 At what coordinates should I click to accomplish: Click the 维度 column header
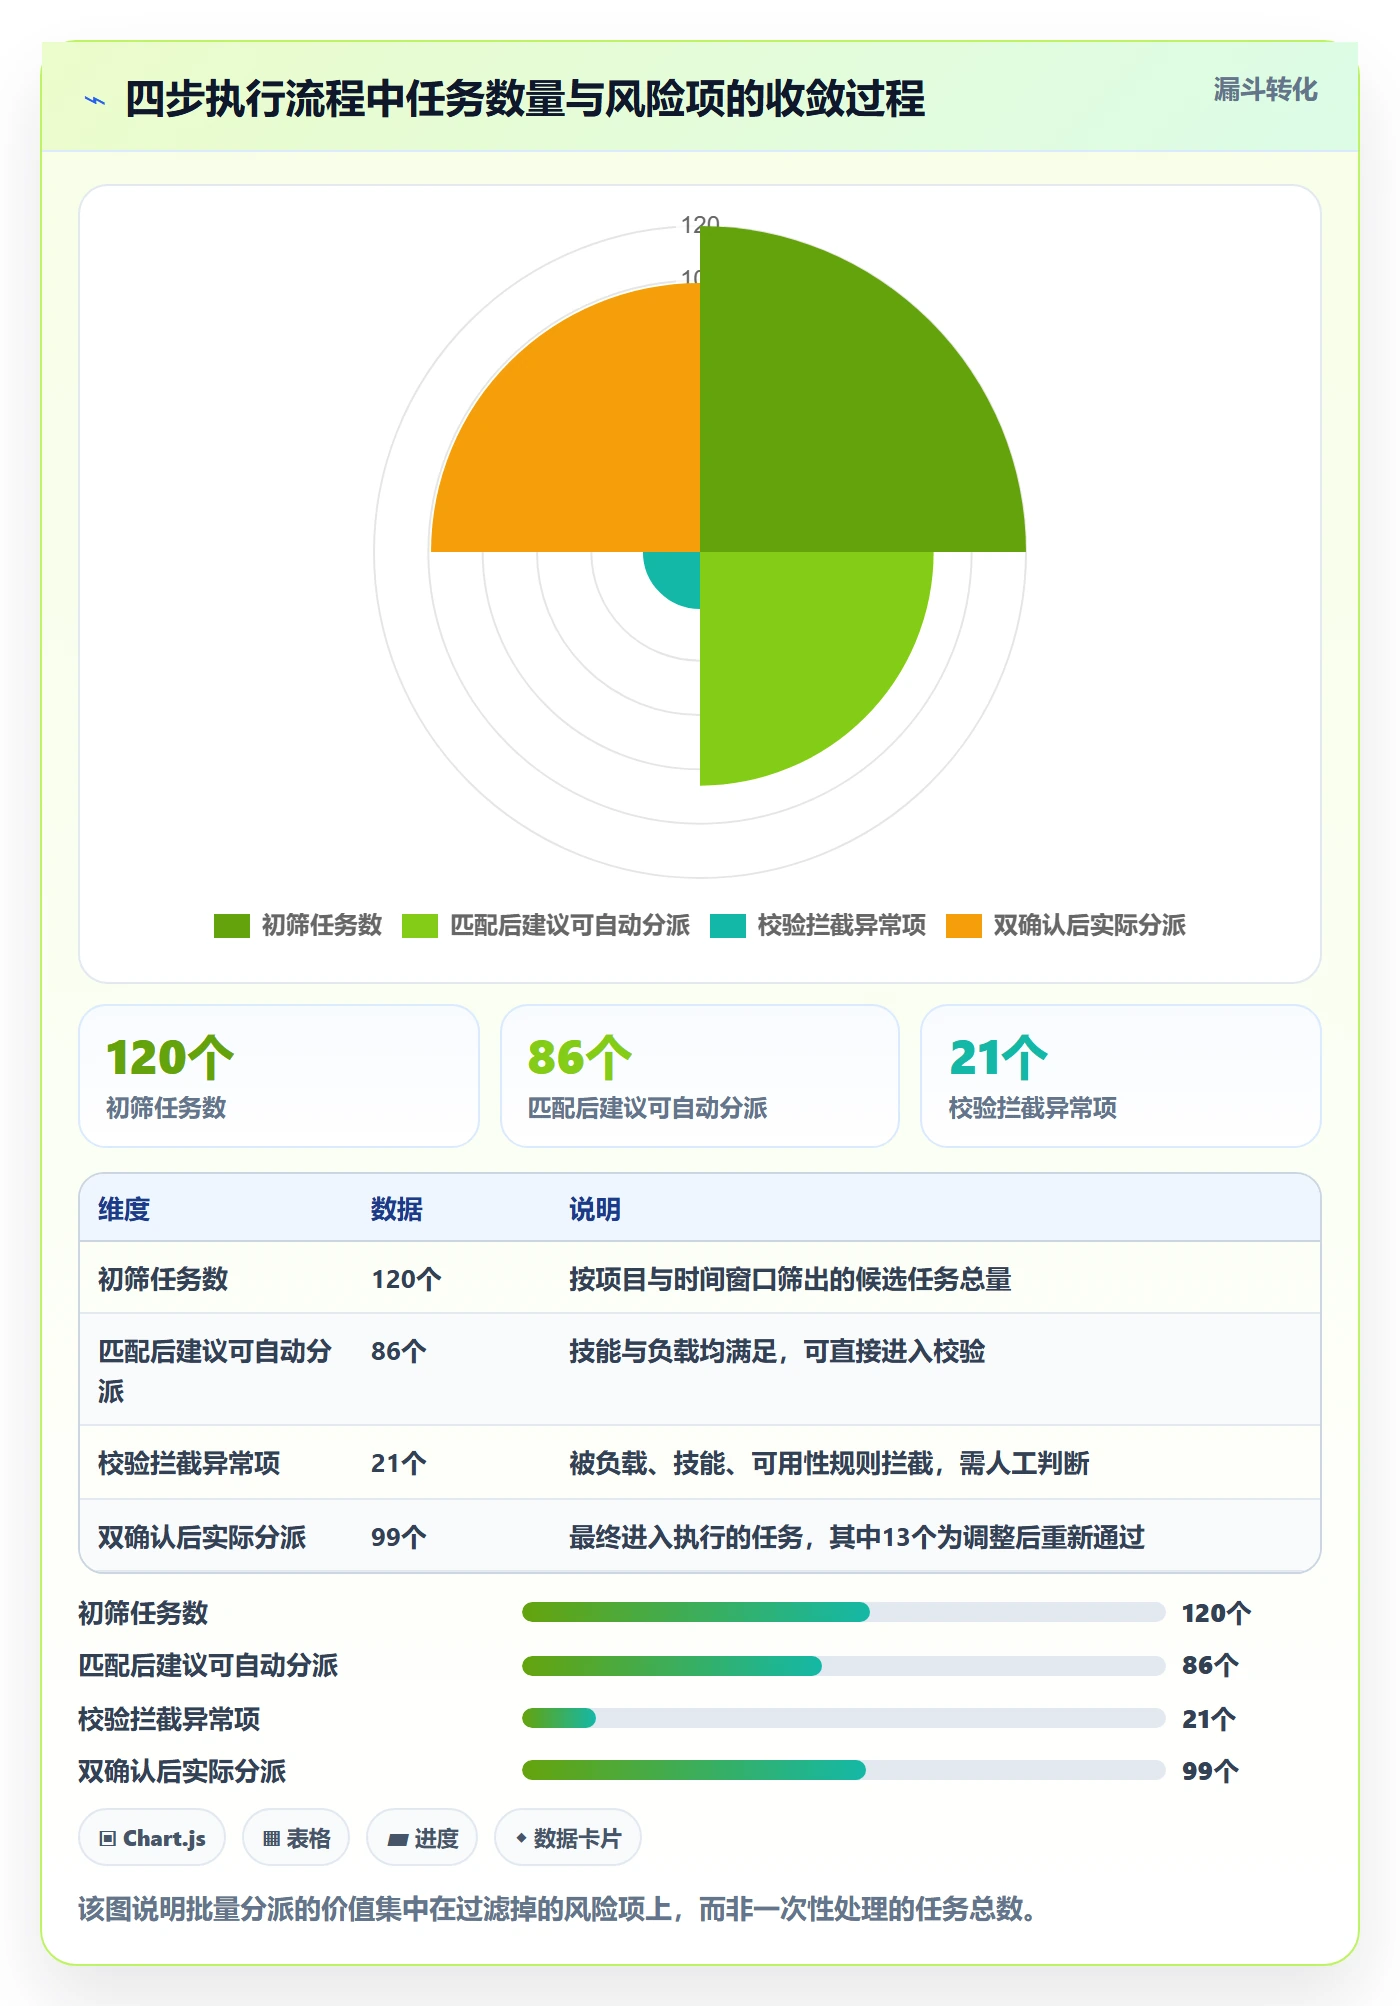tap(124, 1209)
